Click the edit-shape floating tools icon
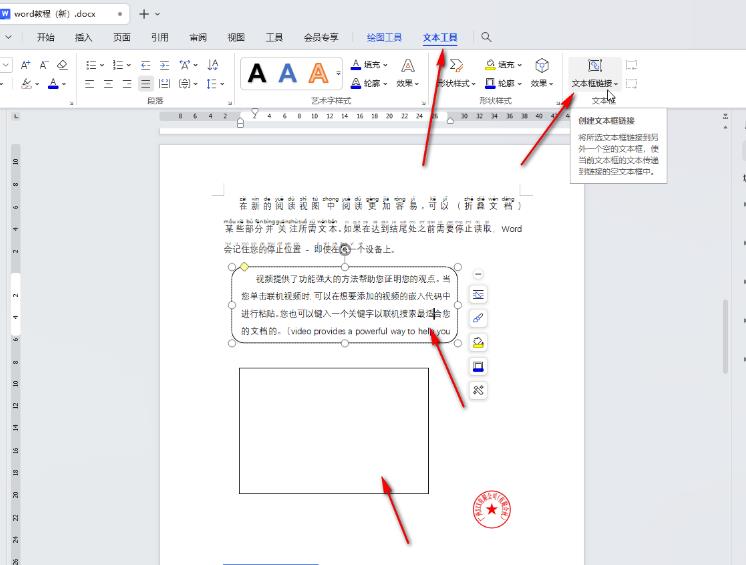746x565 pixels. [x=478, y=390]
